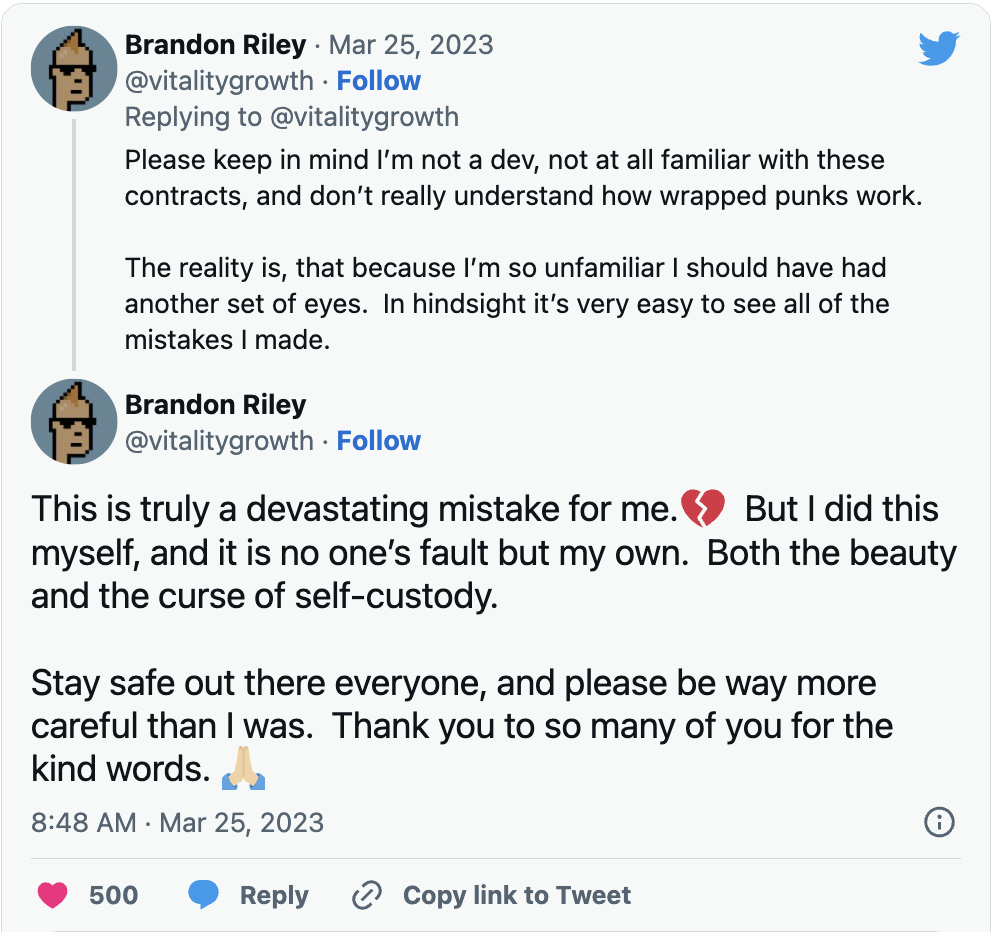Click Follow beside the main tweet handle
Viewport: 992px width, 932px height.
(379, 441)
